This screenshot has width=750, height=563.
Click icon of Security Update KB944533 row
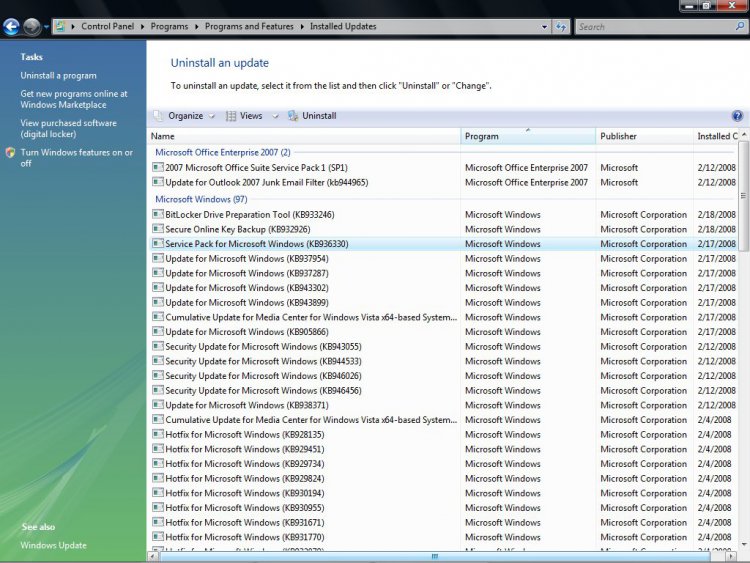(158, 361)
